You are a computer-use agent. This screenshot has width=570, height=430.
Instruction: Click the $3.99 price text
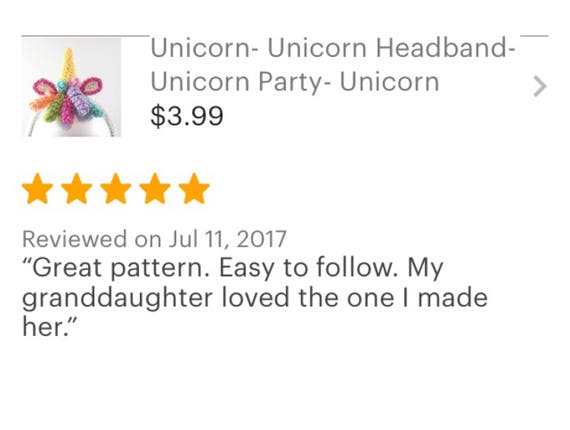click(187, 116)
